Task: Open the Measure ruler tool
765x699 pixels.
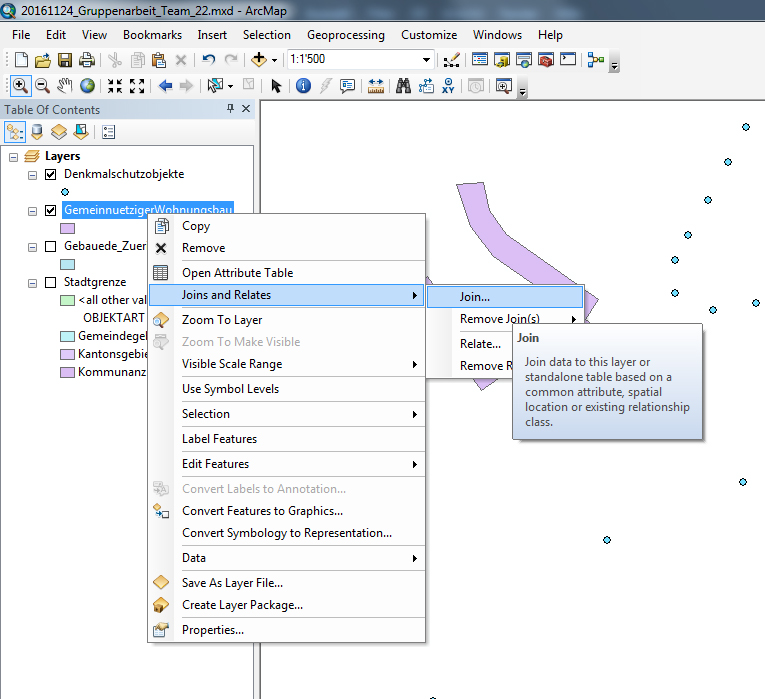Action: (x=376, y=86)
